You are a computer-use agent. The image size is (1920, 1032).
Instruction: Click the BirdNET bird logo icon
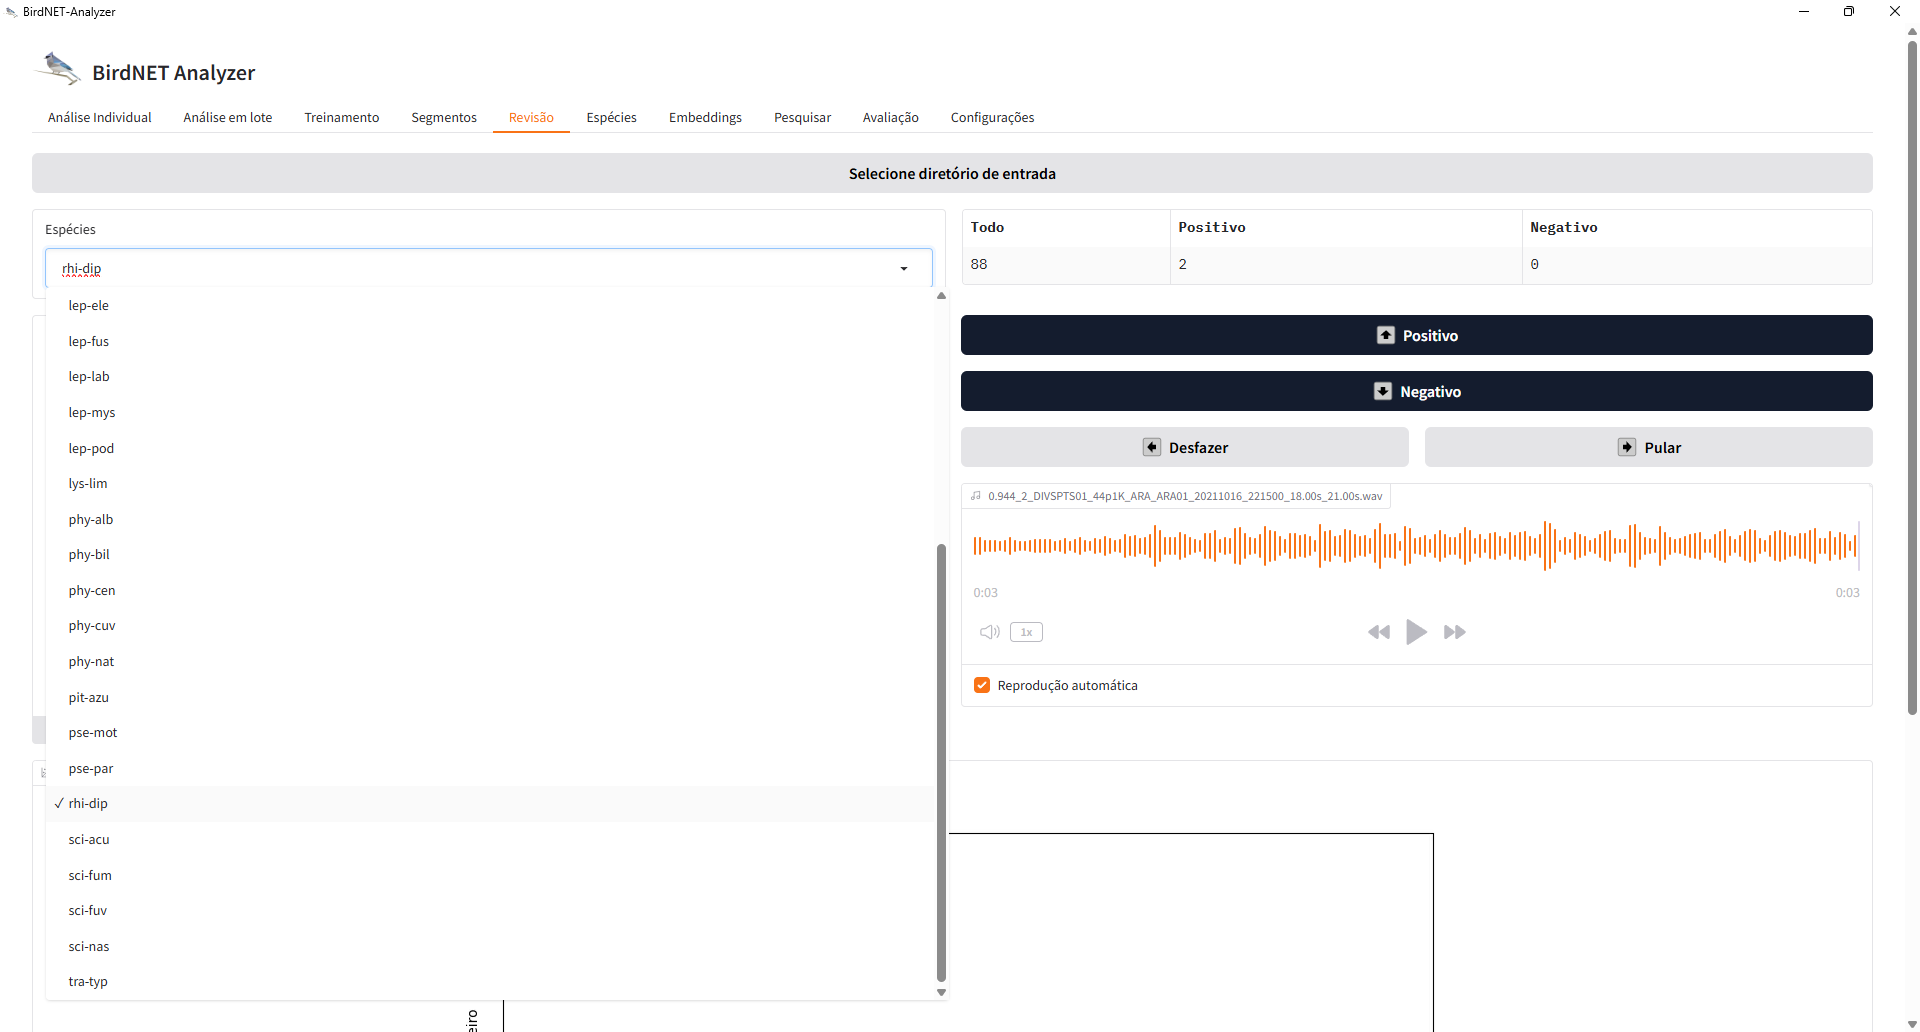[59, 69]
